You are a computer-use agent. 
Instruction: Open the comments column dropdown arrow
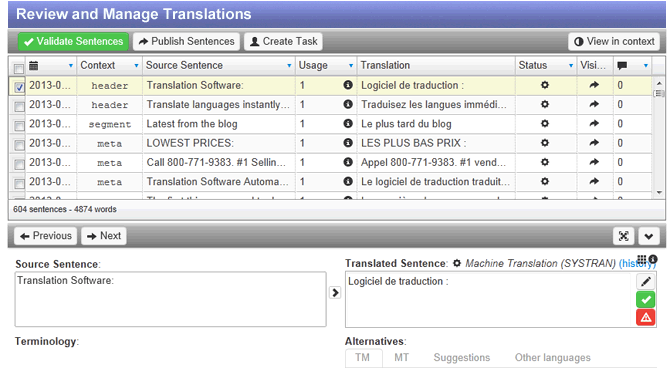pos(646,66)
